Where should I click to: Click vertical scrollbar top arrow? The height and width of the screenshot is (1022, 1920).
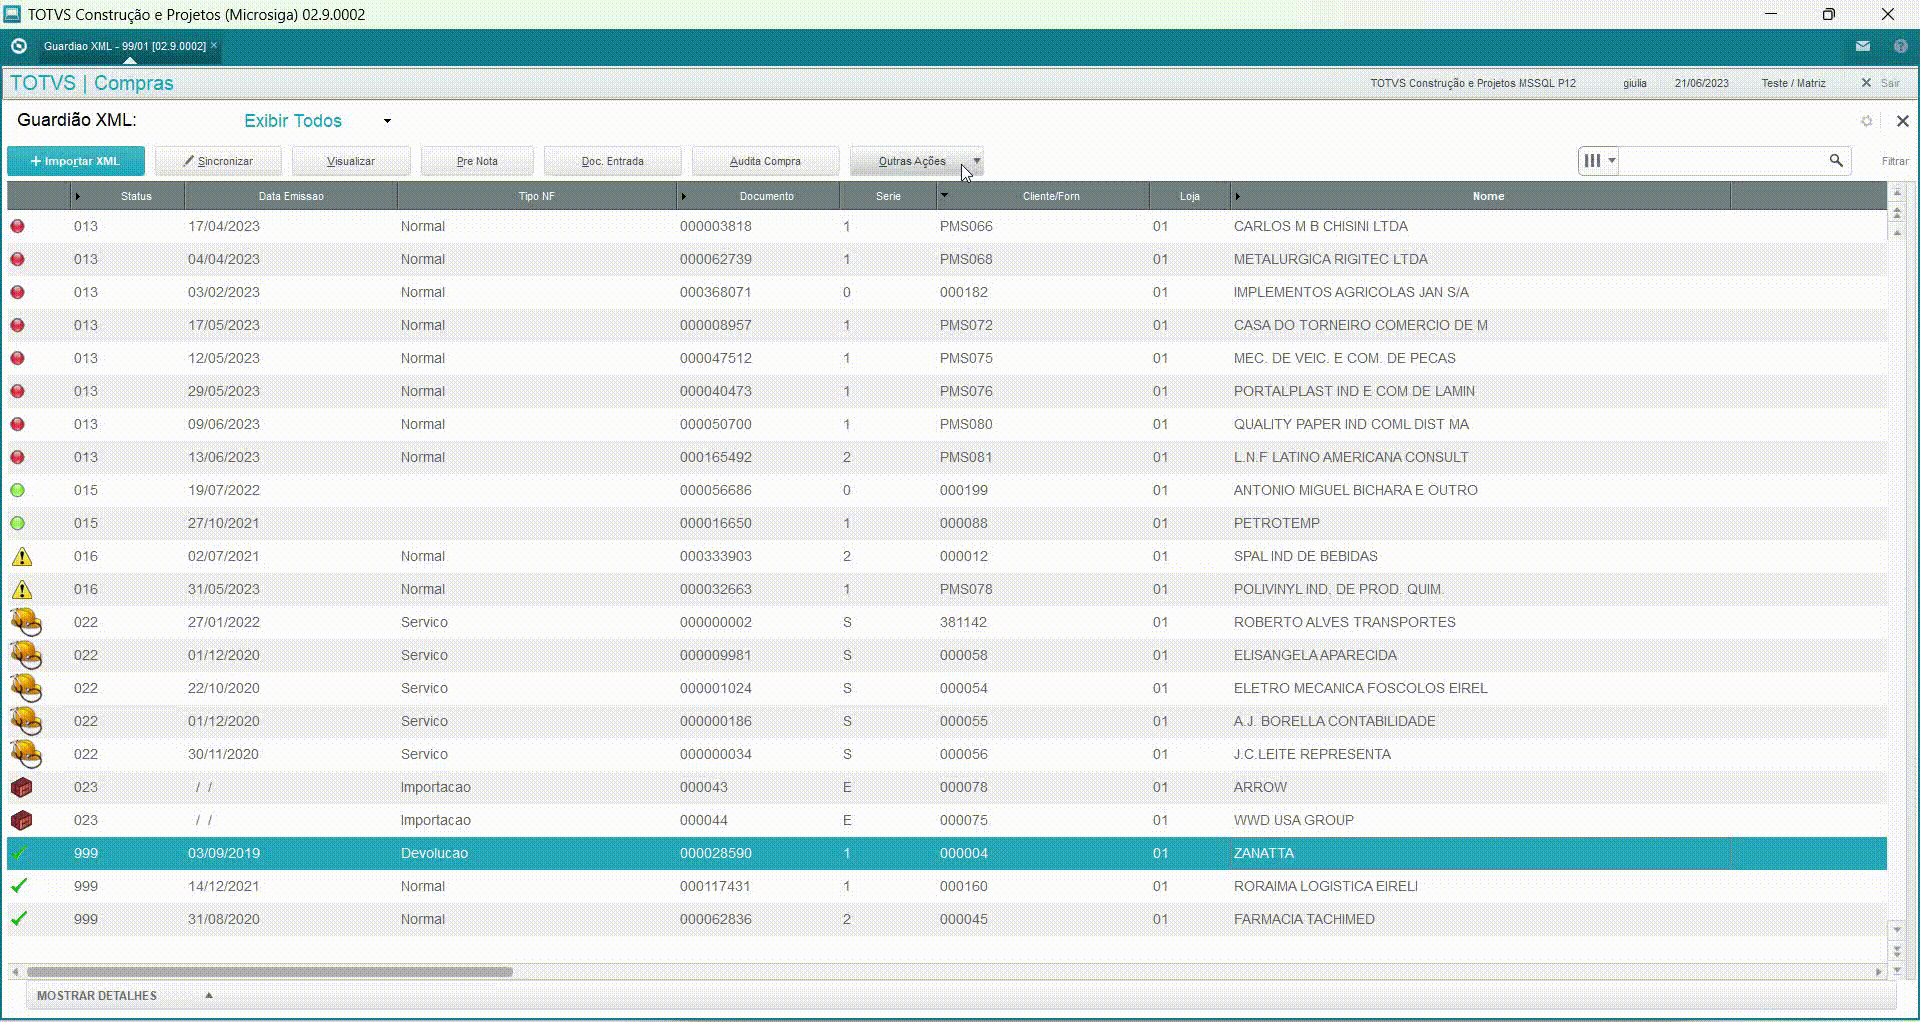coord(1897,192)
